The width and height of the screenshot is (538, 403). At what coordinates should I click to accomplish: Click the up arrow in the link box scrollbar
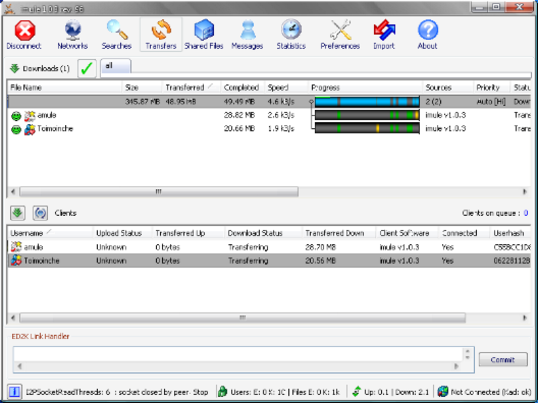[467, 352]
